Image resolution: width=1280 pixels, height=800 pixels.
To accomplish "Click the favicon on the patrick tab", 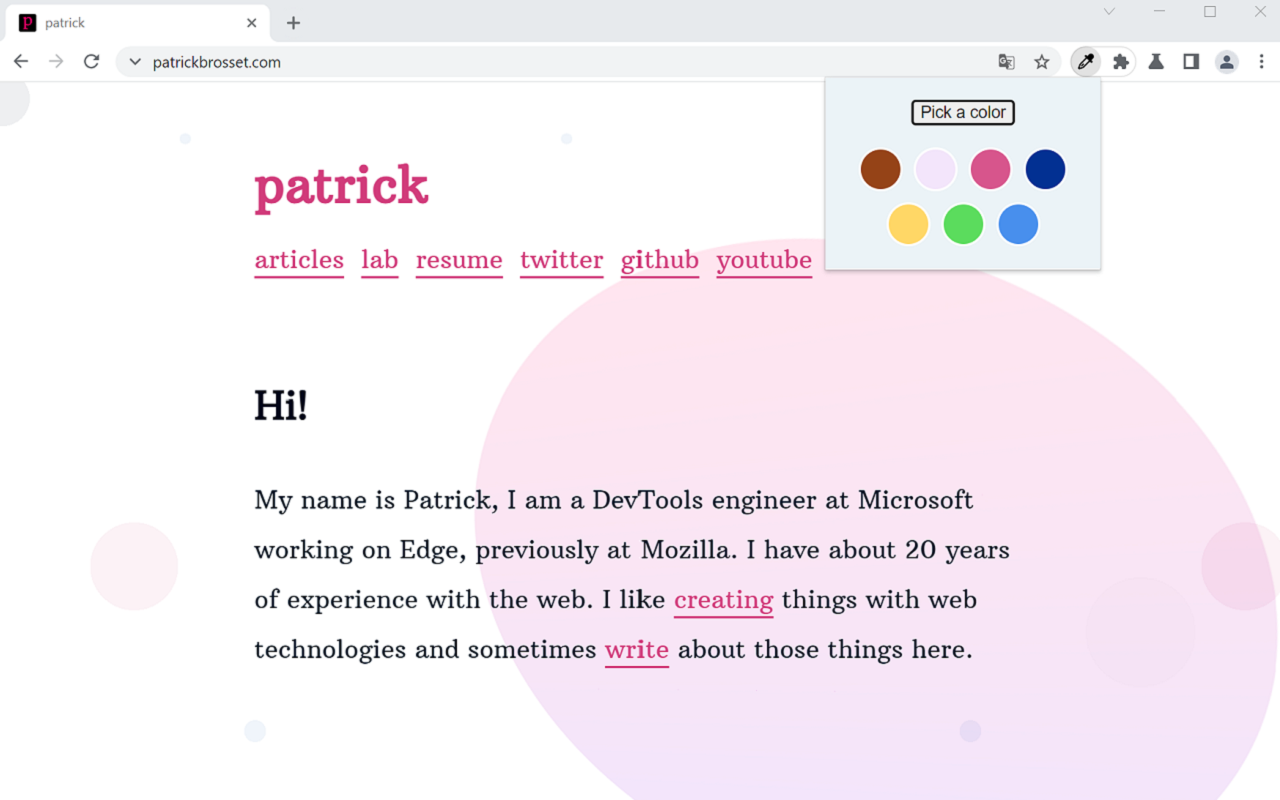I will tap(27, 23).
